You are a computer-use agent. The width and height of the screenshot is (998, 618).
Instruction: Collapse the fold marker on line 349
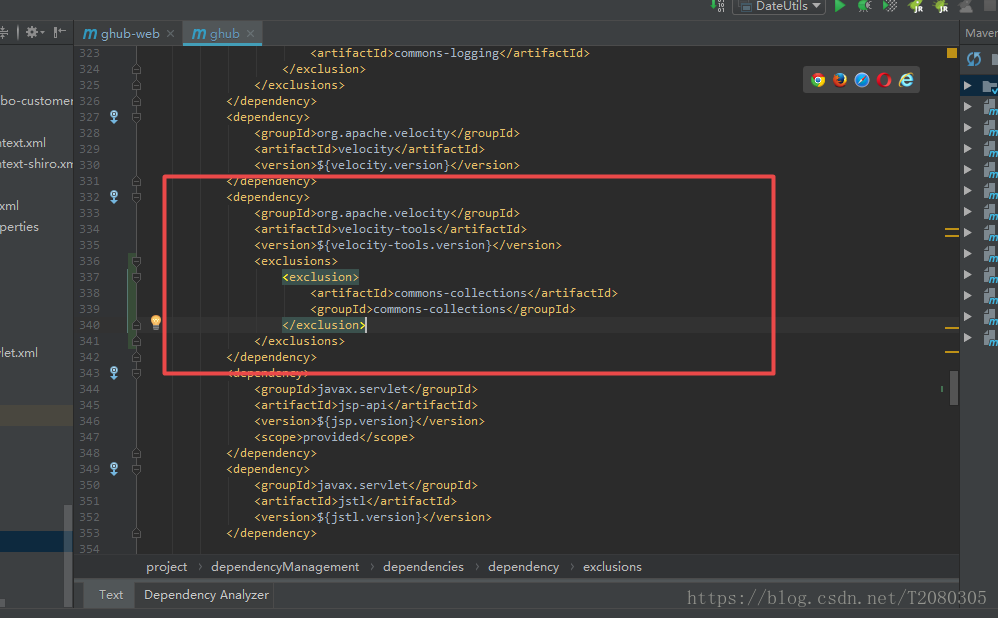pyautogui.click(x=136, y=468)
